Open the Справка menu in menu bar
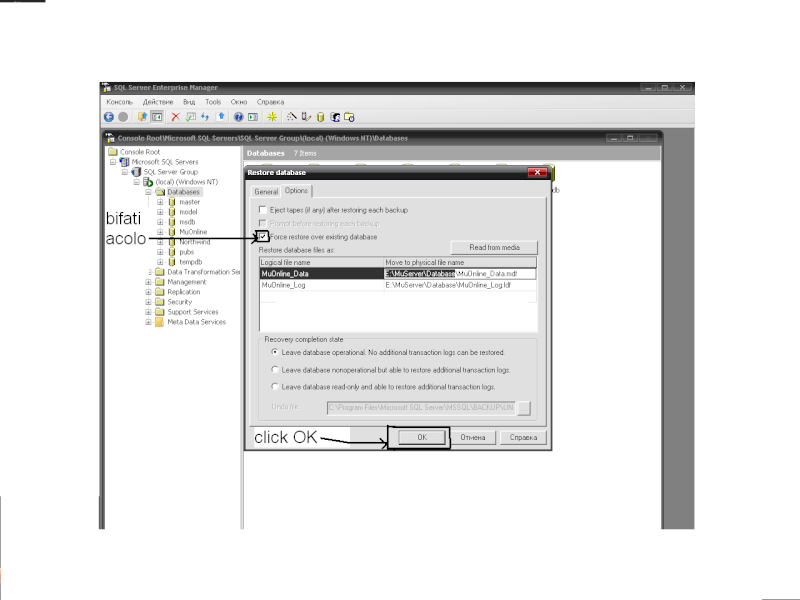Viewport: 800px width, 600px height. pos(270,102)
